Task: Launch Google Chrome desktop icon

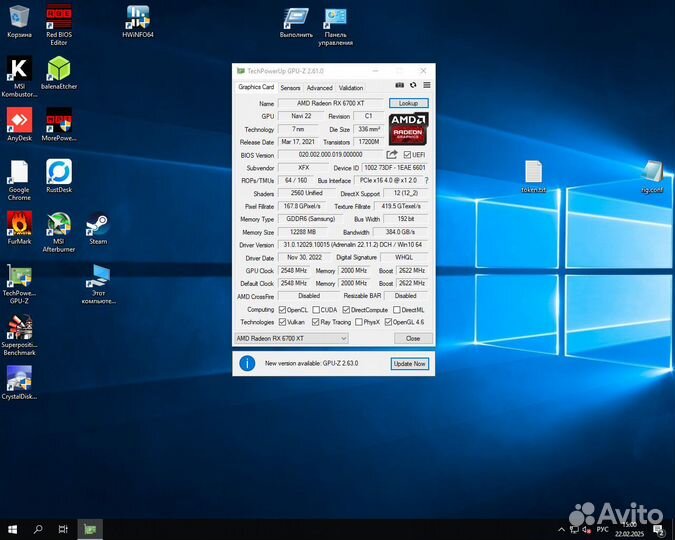Action: click(19, 180)
